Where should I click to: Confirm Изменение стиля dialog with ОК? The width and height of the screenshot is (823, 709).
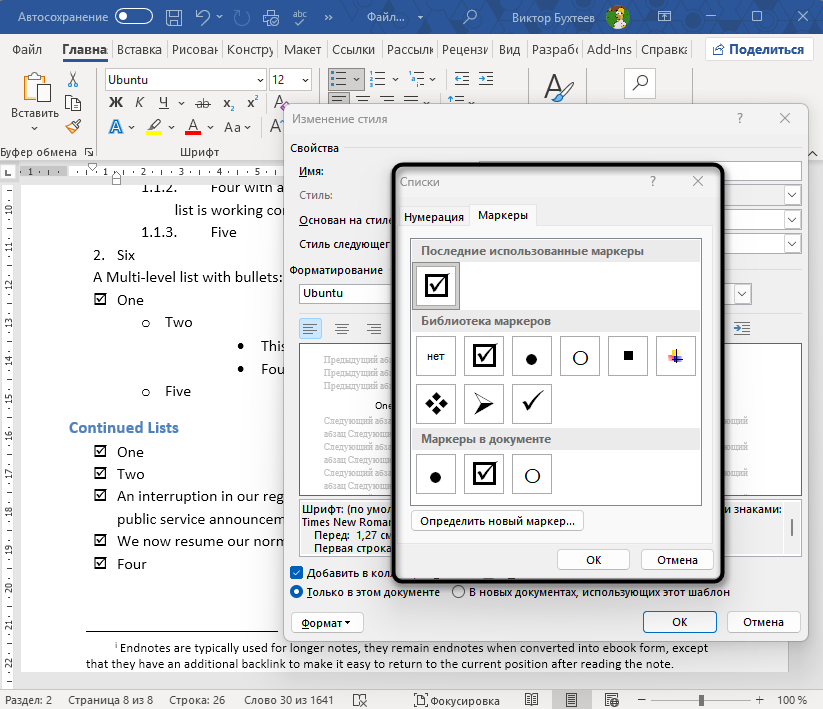(680, 622)
